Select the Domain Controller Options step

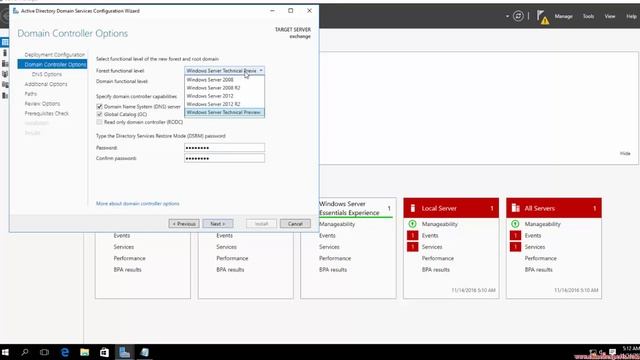(52, 64)
